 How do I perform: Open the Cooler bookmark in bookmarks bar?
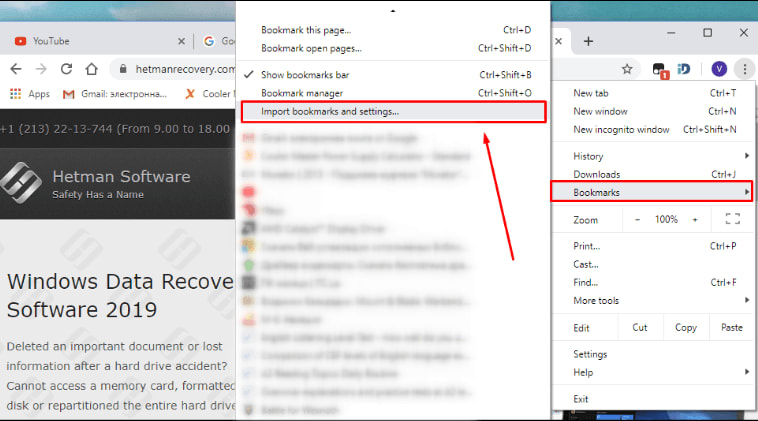coord(210,94)
